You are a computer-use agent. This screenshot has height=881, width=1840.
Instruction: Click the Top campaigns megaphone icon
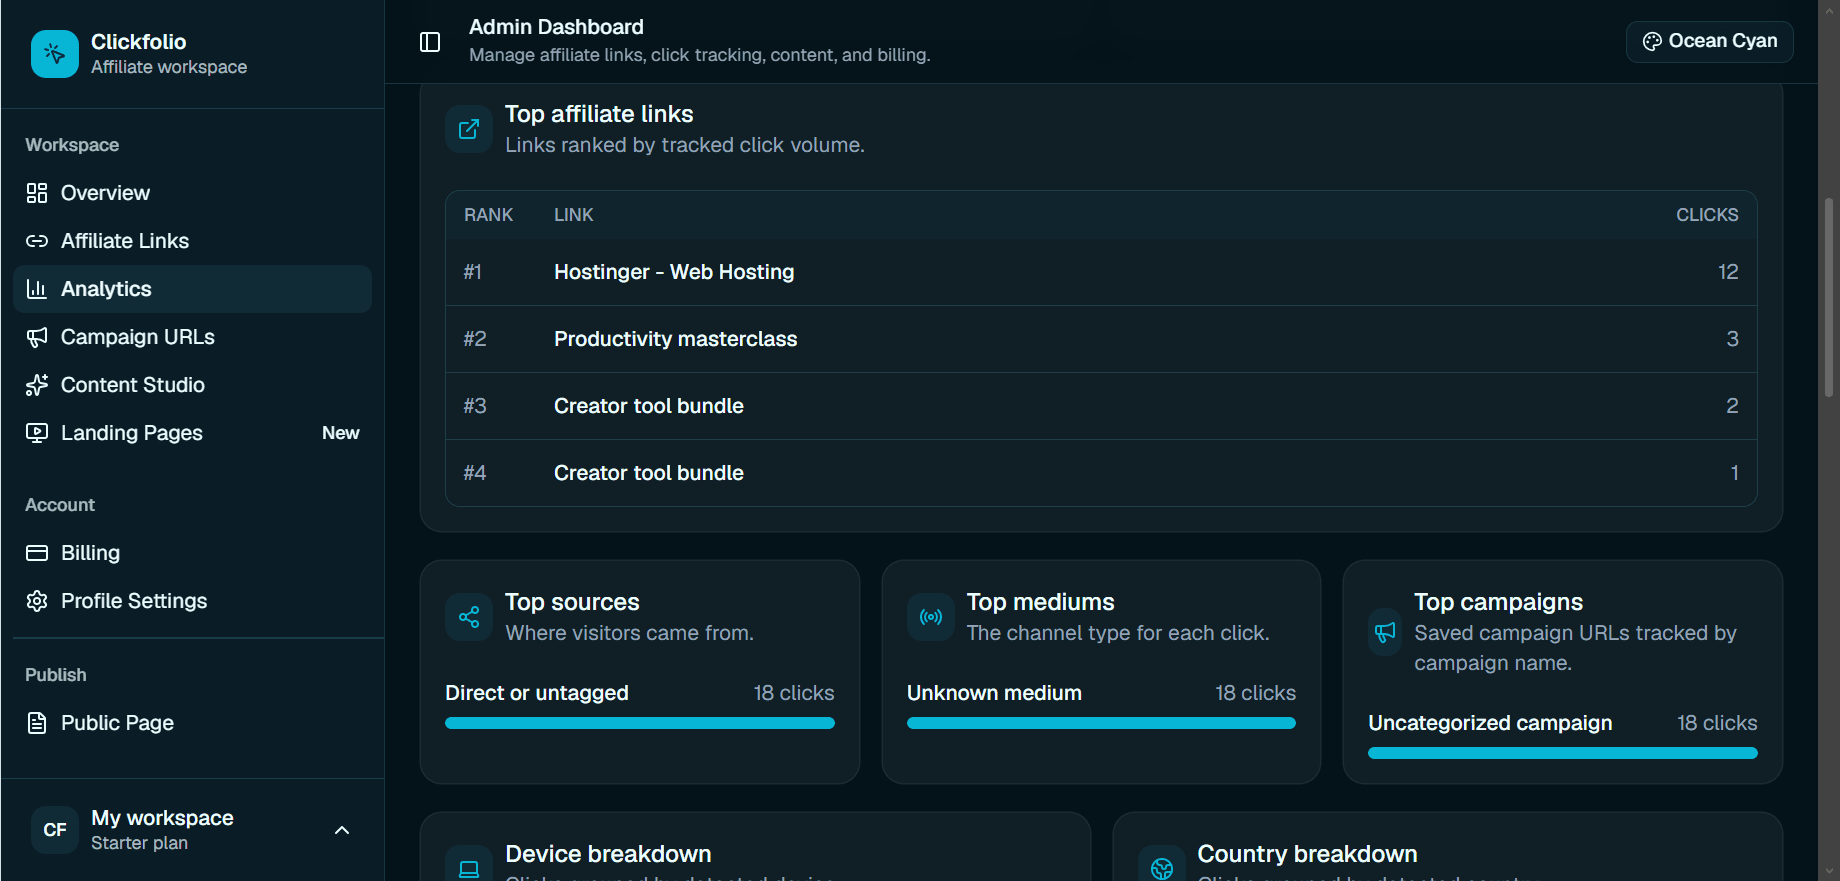[x=1385, y=632]
